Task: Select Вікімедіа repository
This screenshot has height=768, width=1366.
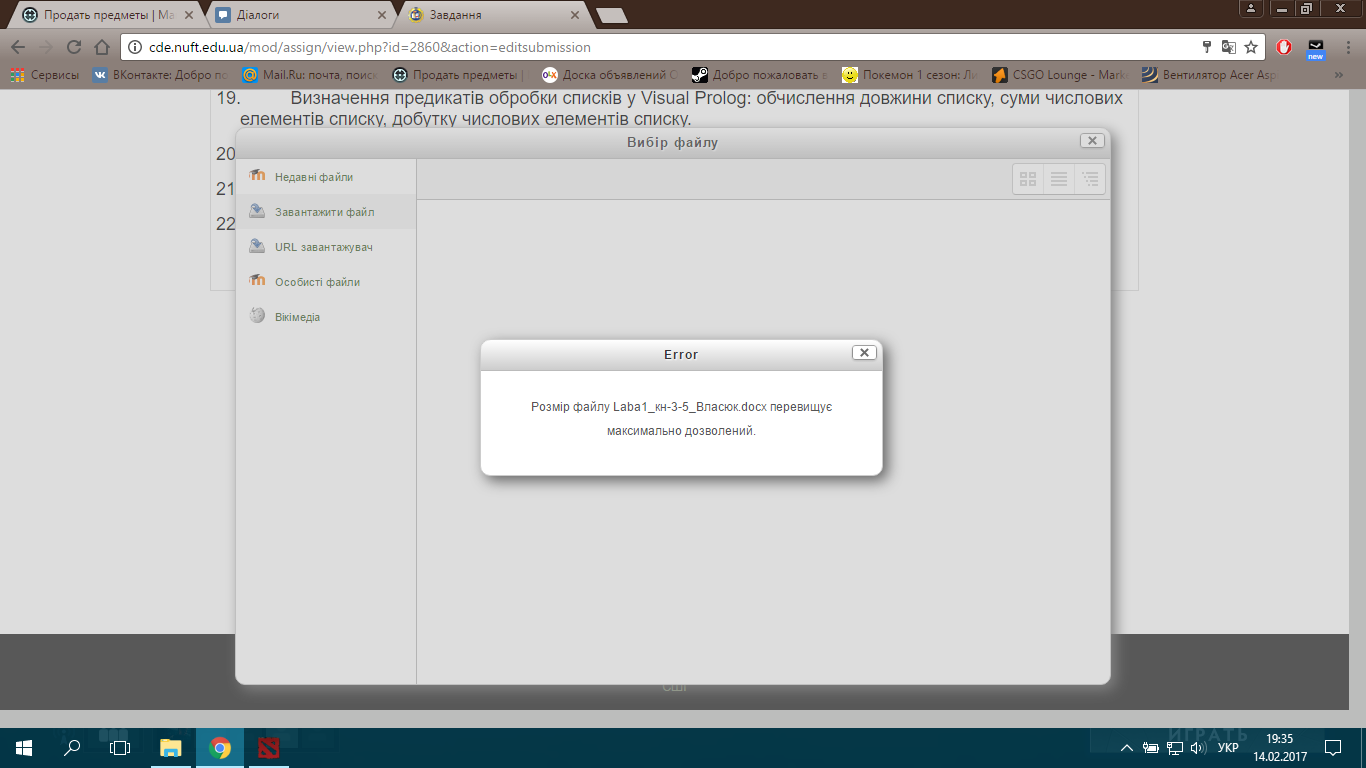Action: click(297, 317)
